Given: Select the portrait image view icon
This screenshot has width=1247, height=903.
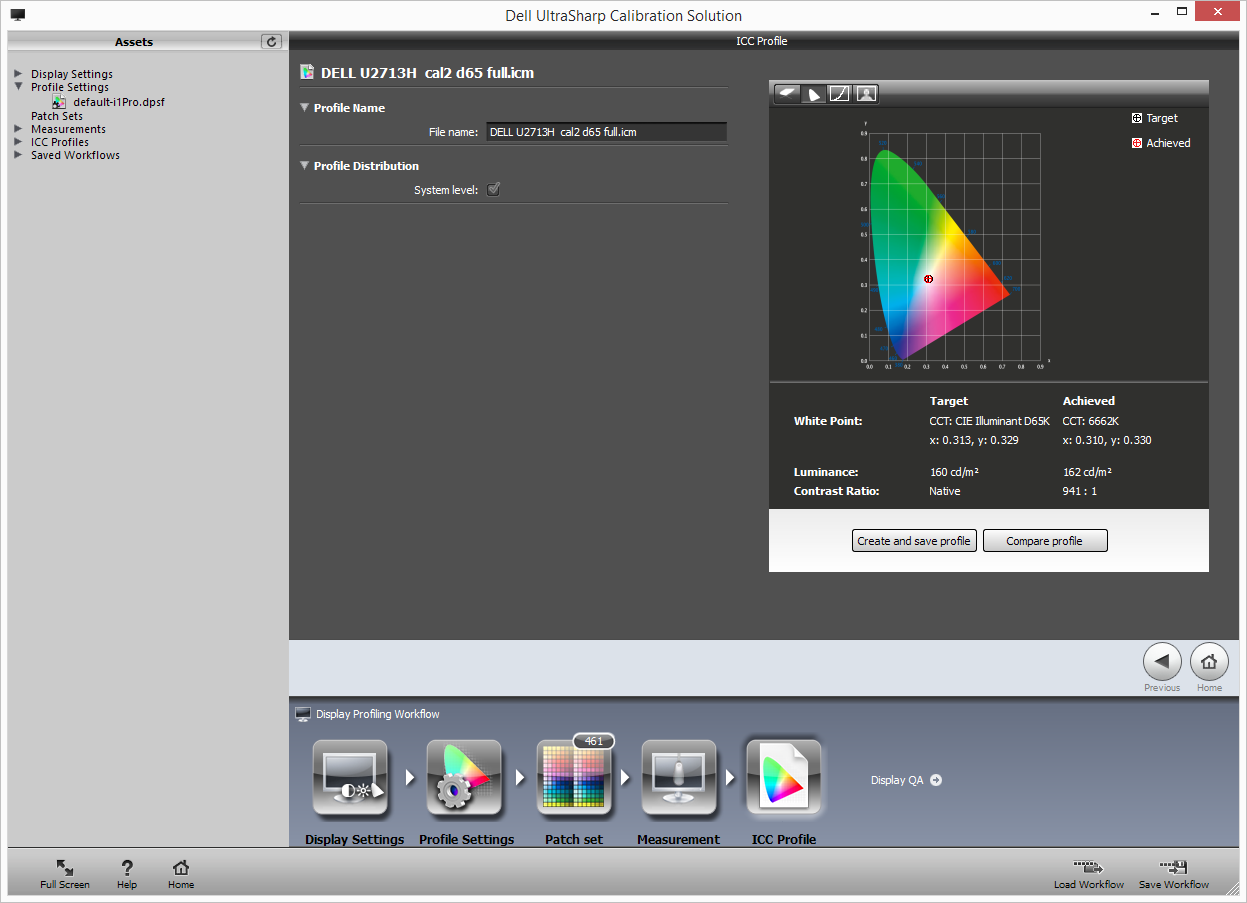Looking at the screenshot, I should pyautogui.click(x=866, y=93).
